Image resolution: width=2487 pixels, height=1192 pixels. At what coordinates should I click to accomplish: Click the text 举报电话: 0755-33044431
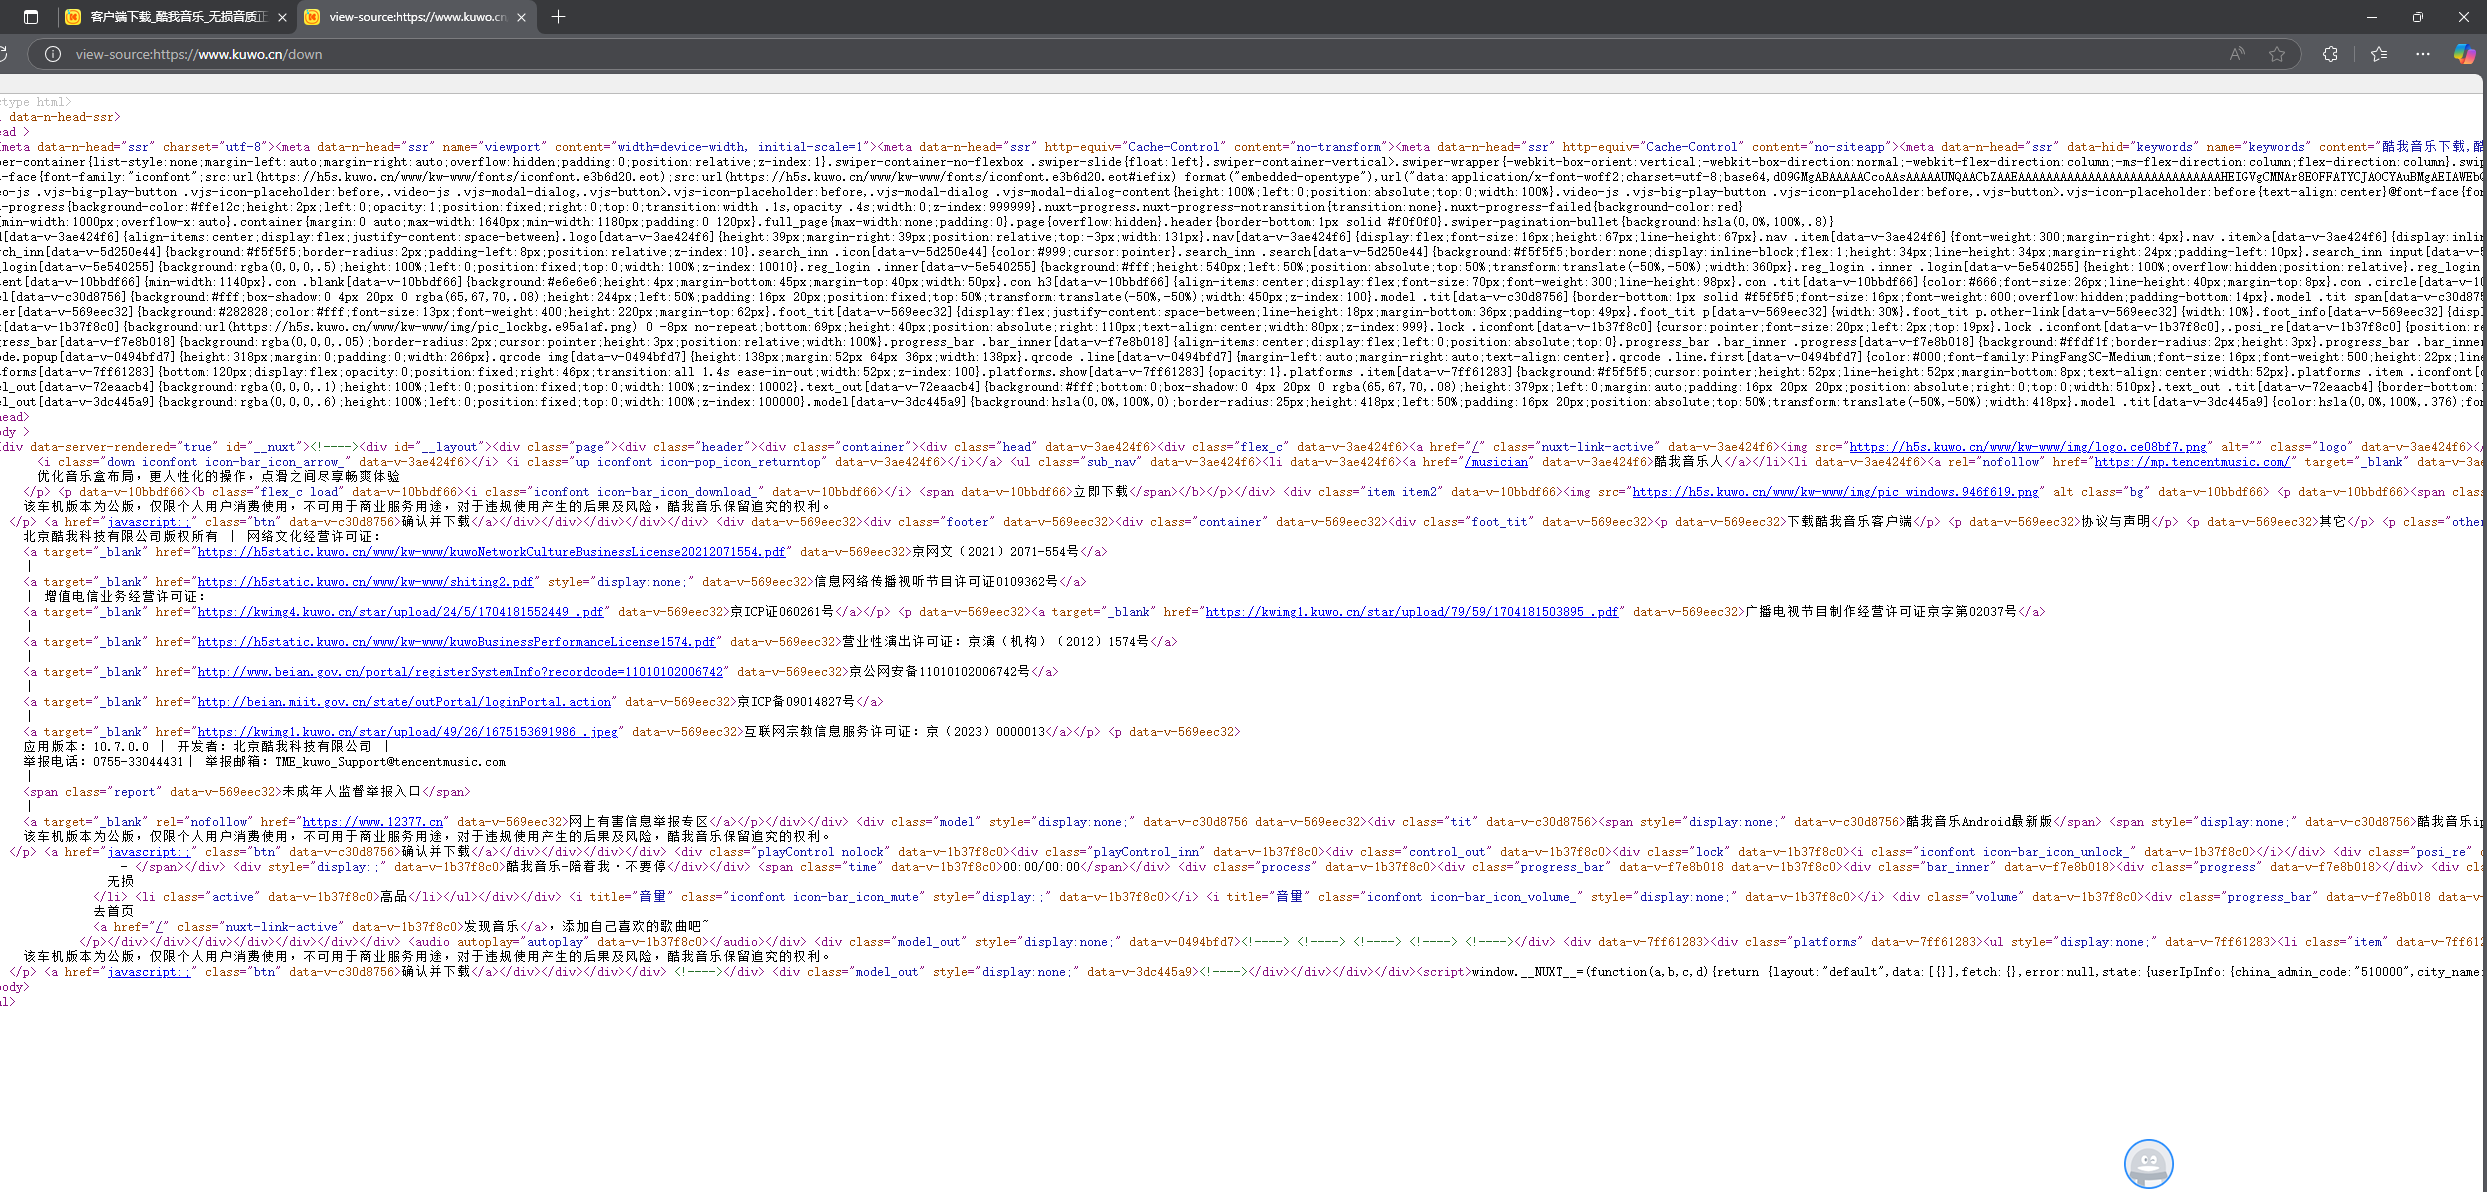(104, 762)
